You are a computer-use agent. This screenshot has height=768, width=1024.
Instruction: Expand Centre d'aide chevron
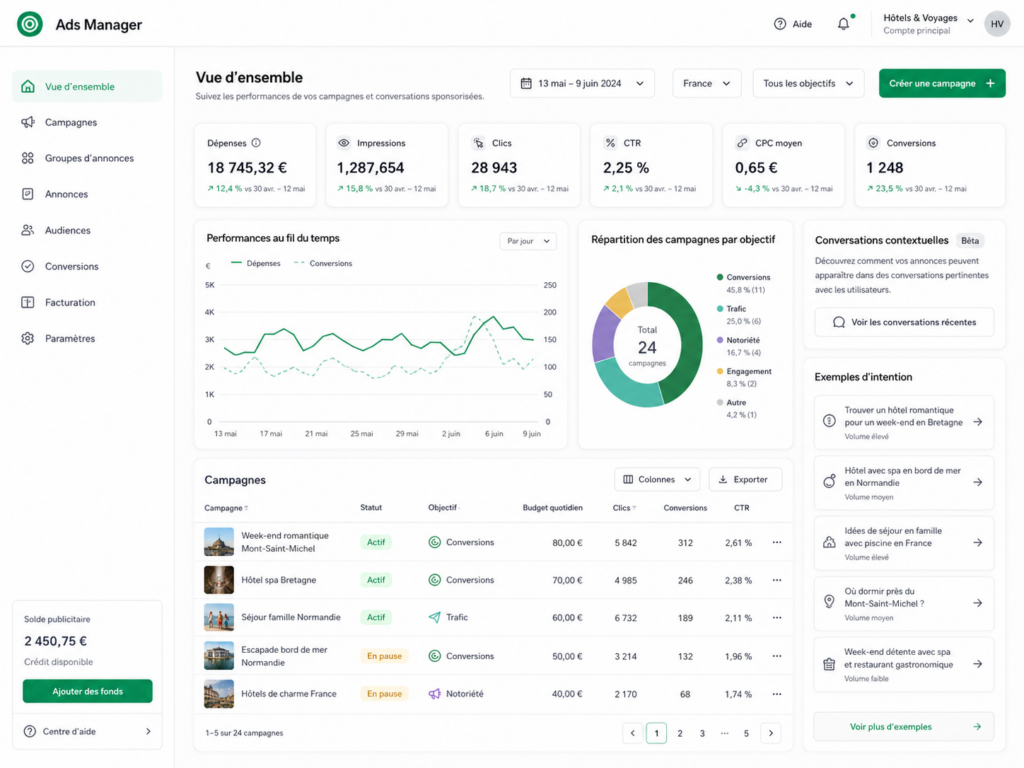(148, 731)
